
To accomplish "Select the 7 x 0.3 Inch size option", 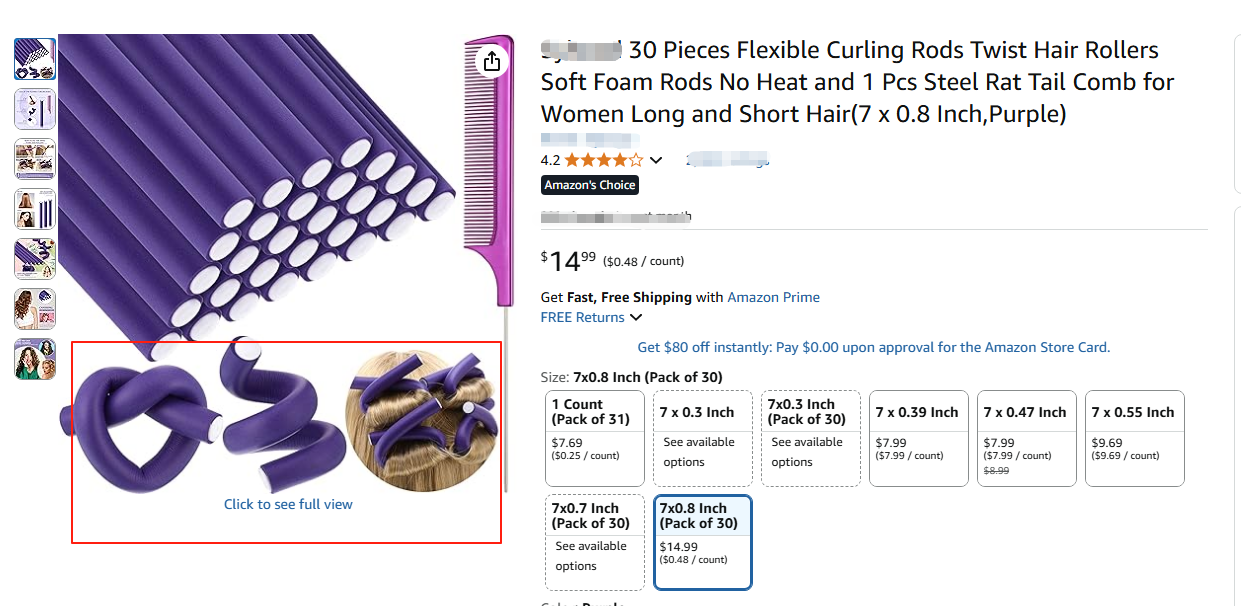I will [x=702, y=438].
